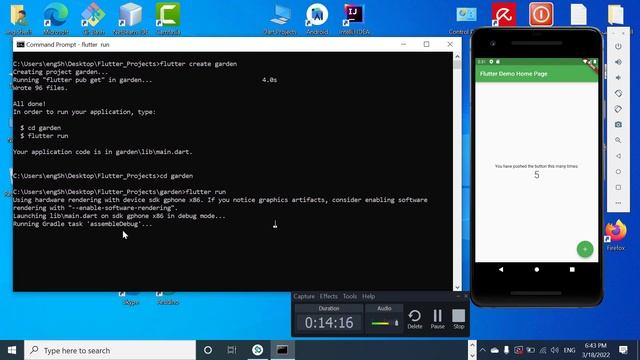Click the taskbar search box
Image resolution: width=640 pixels, height=360 pixels.
(x=110, y=350)
